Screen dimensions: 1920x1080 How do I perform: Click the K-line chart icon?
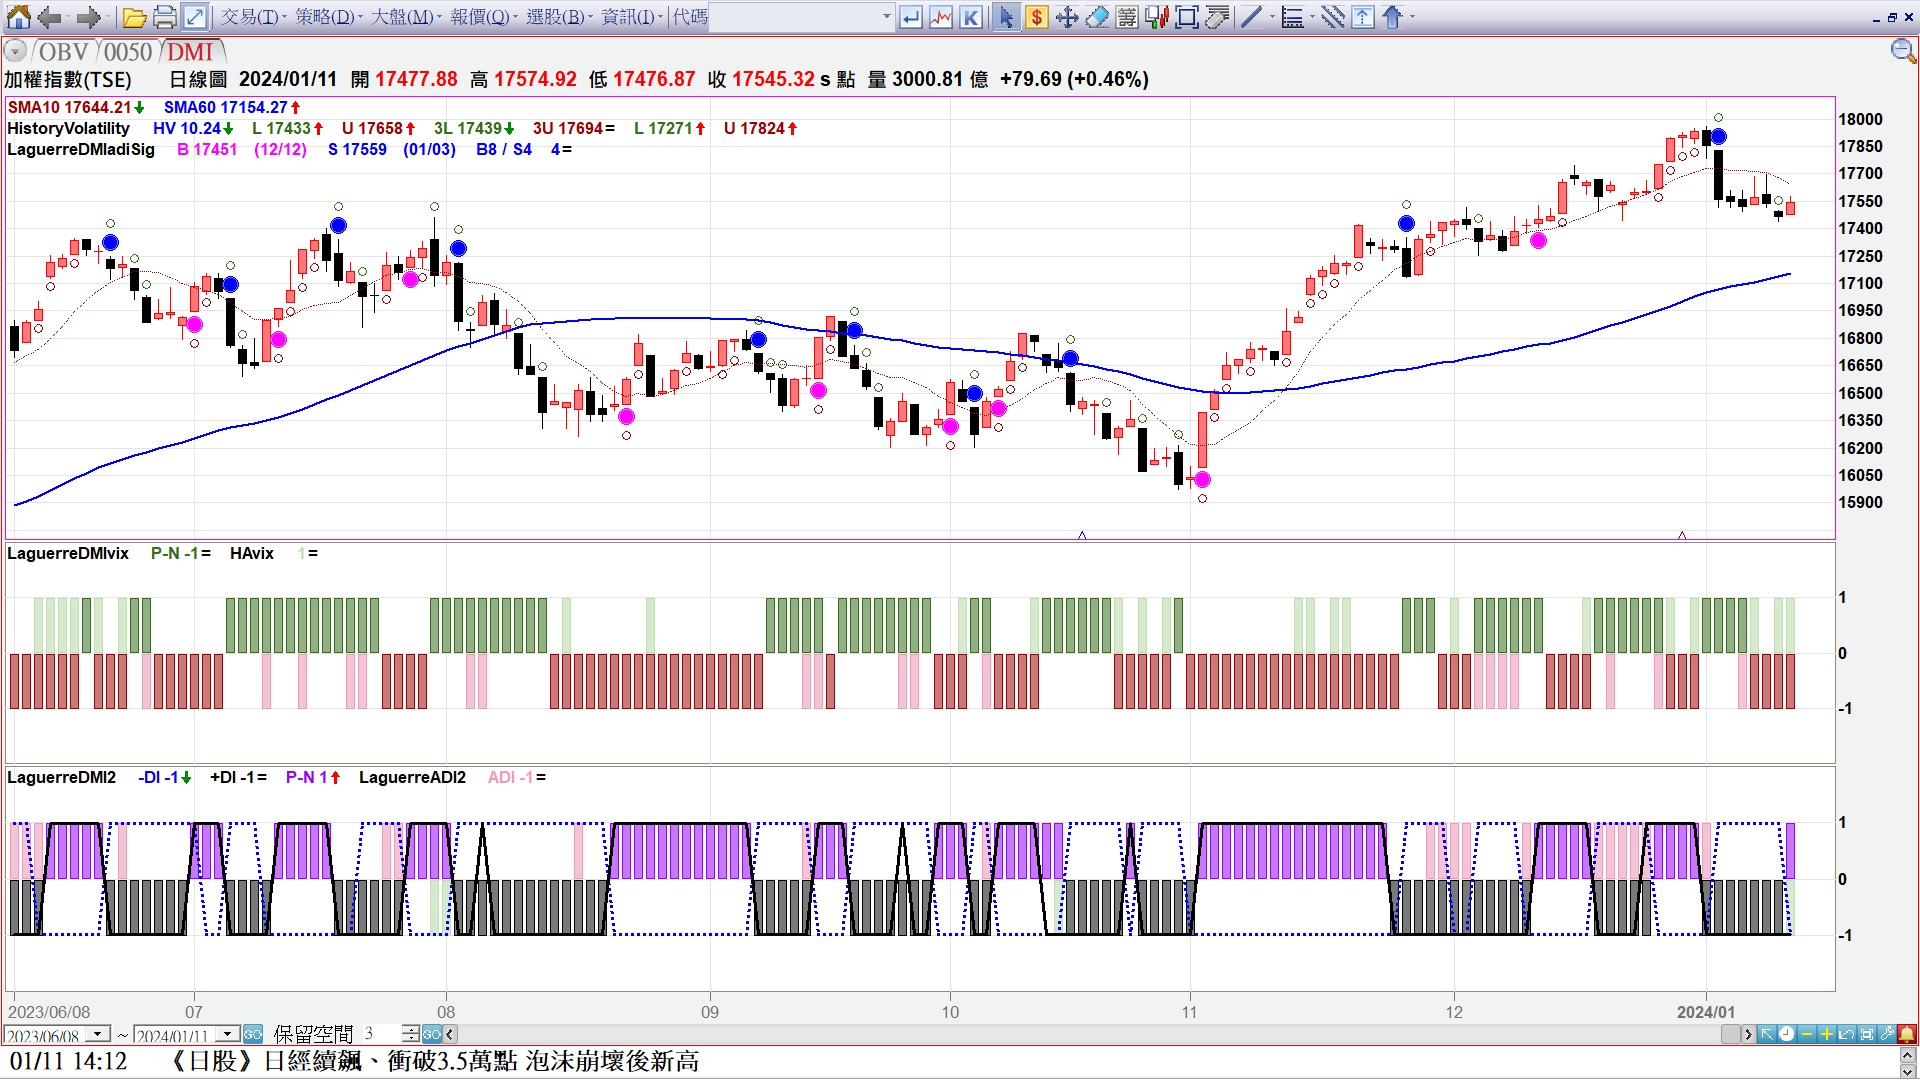pyautogui.click(x=970, y=17)
